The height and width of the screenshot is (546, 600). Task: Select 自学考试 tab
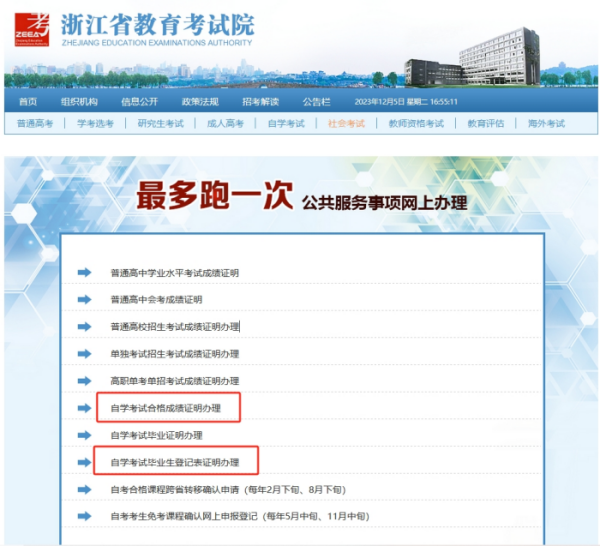point(286,124)
